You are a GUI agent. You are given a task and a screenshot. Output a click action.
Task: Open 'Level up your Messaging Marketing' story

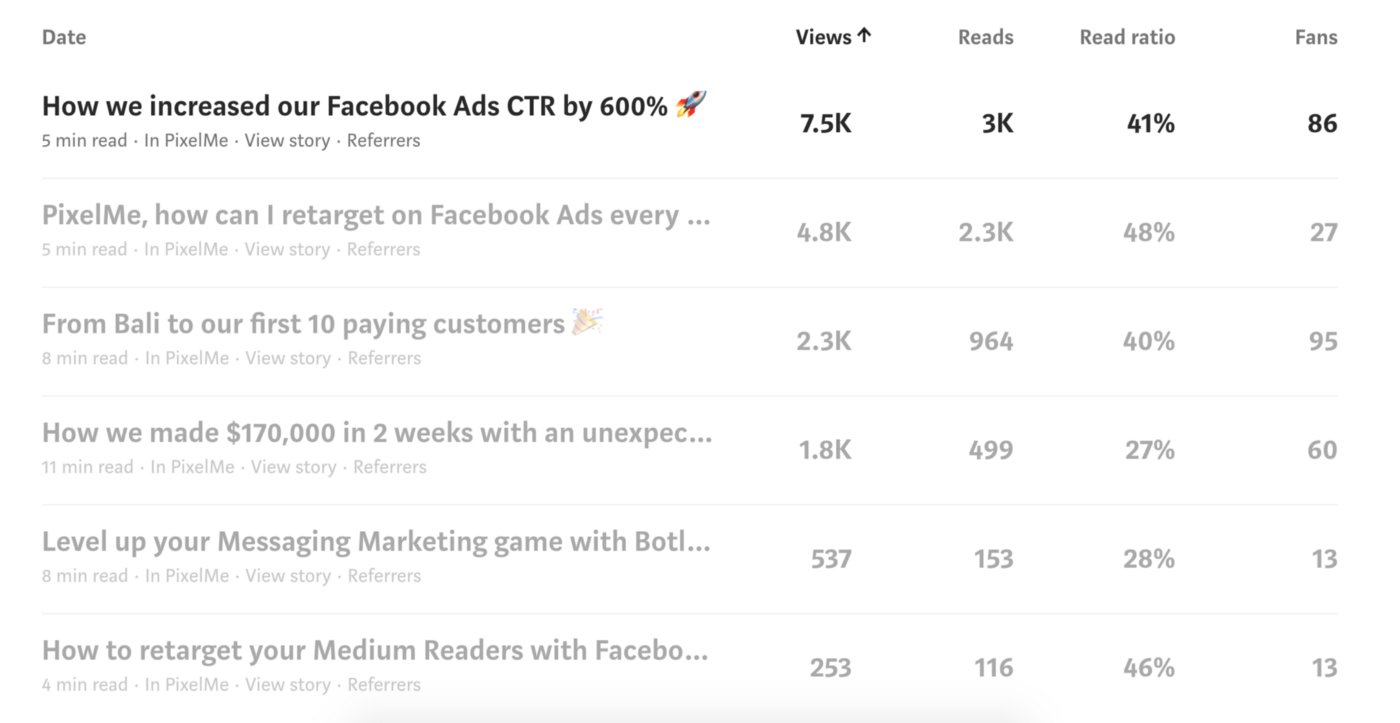tap(376, 542)
